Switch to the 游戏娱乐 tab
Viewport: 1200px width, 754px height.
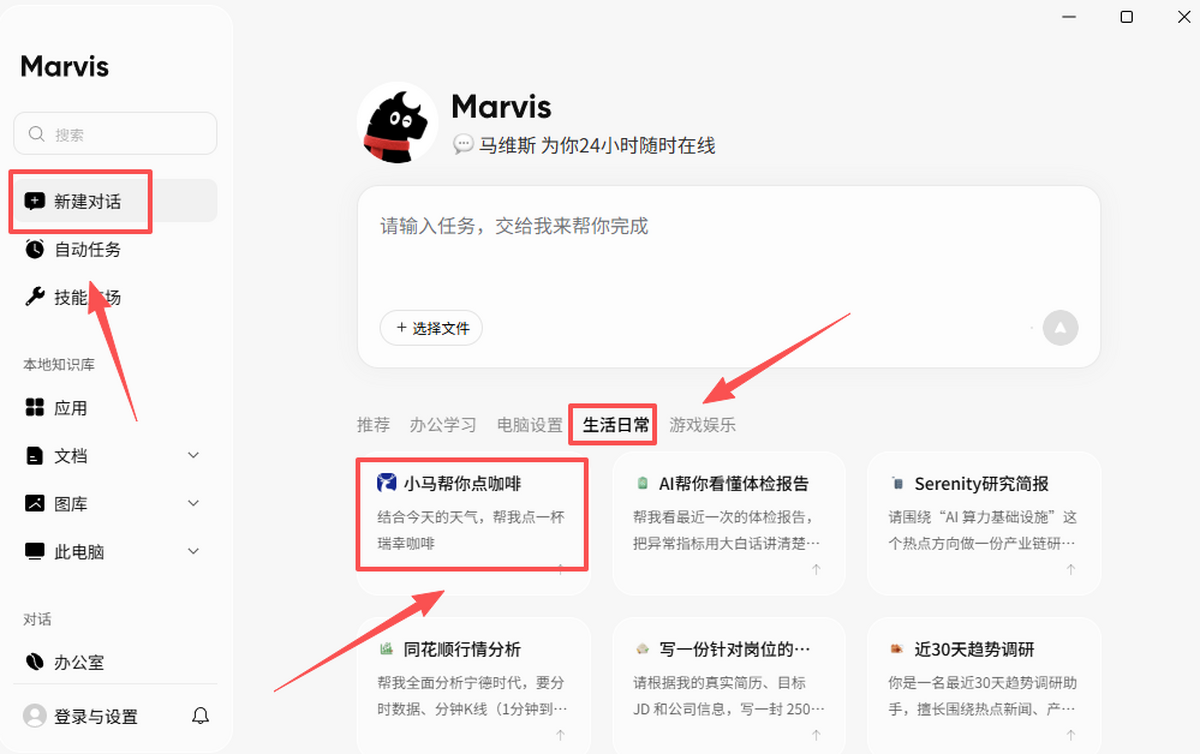703,425
